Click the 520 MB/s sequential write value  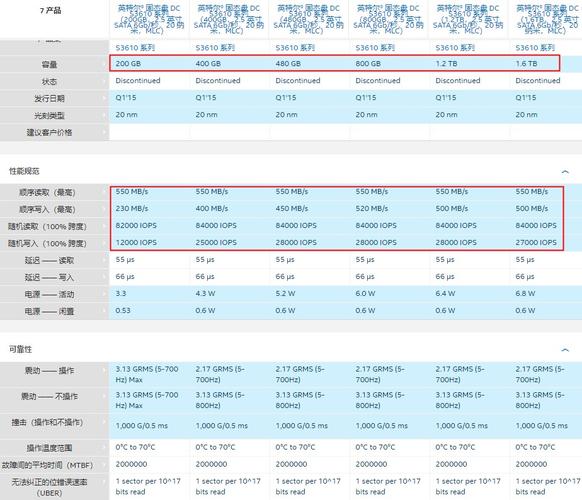(372, 209)
